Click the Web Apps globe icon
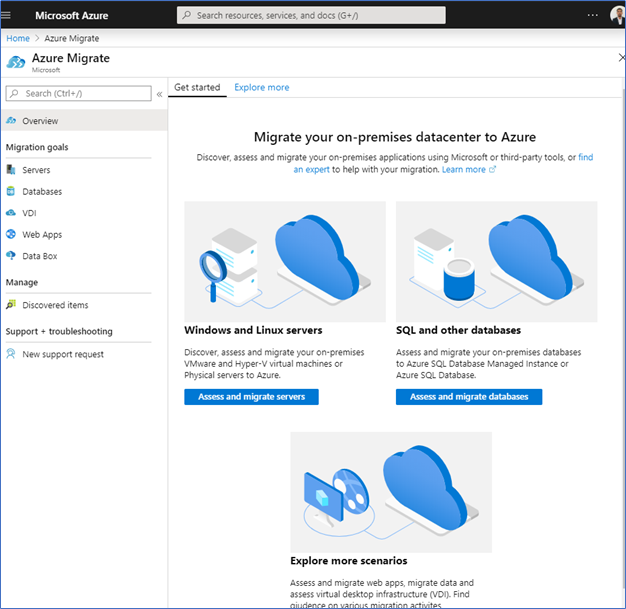The height and width of the screenshot is (609, 626). click(11, 234)
